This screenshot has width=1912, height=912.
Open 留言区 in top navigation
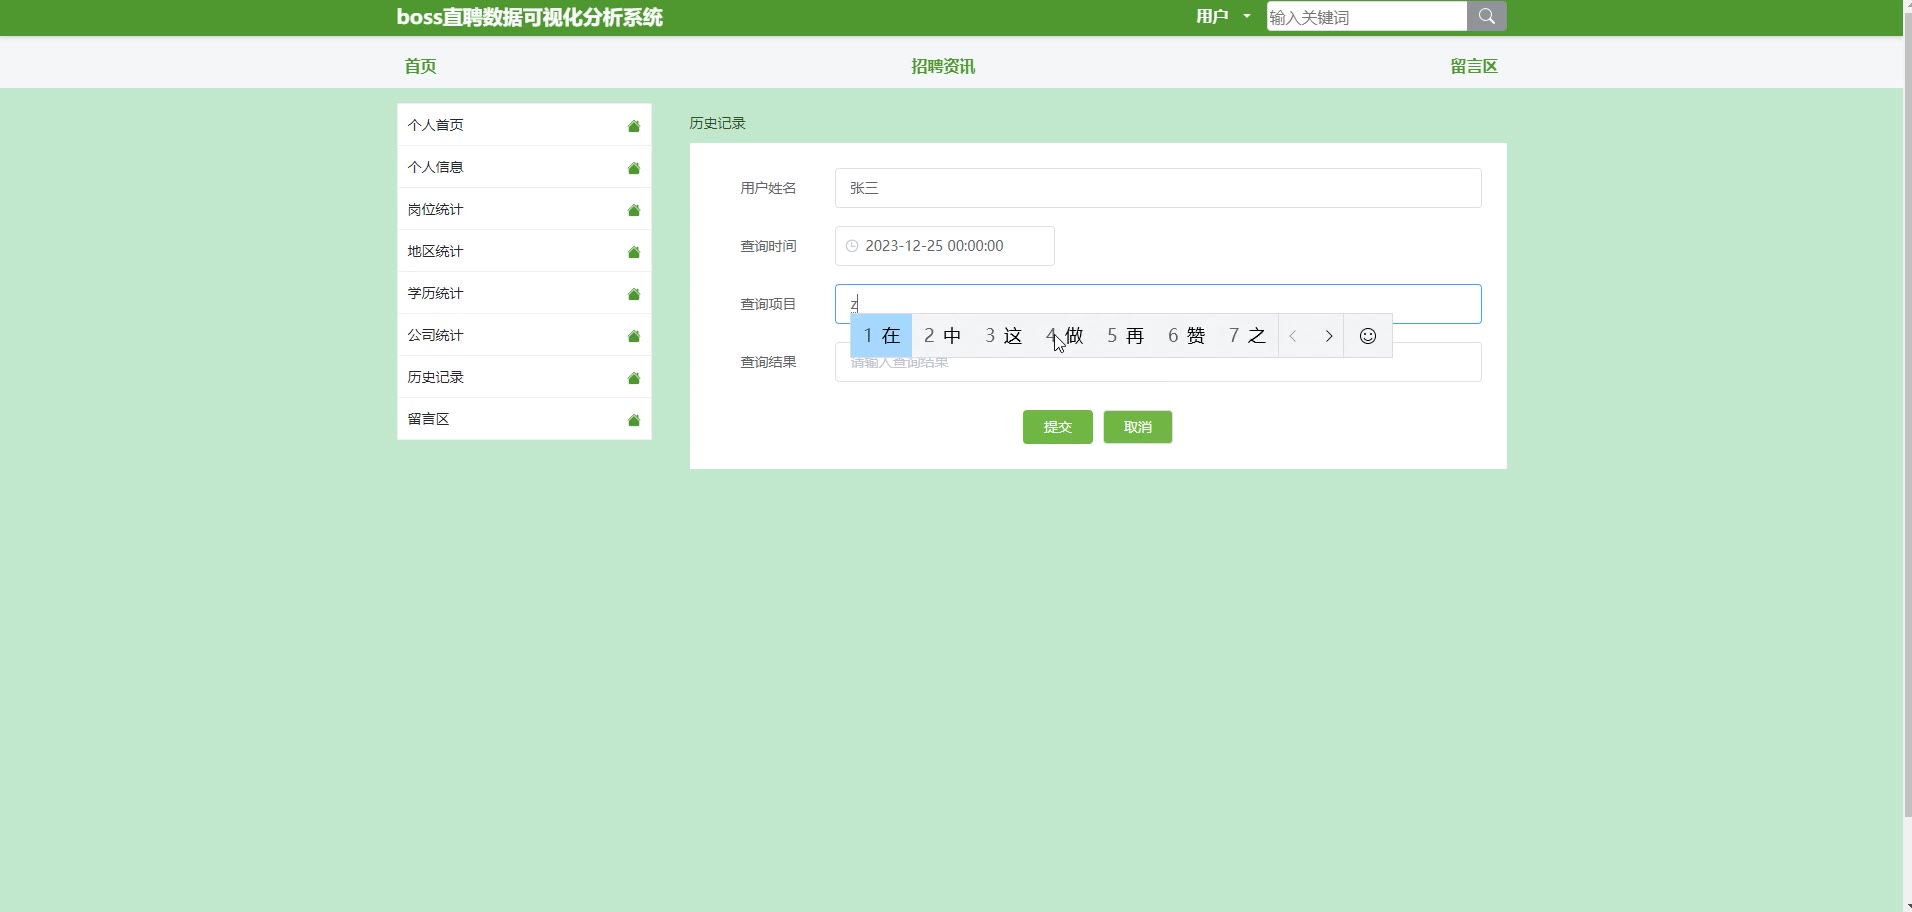click(x=1474, y=66)
